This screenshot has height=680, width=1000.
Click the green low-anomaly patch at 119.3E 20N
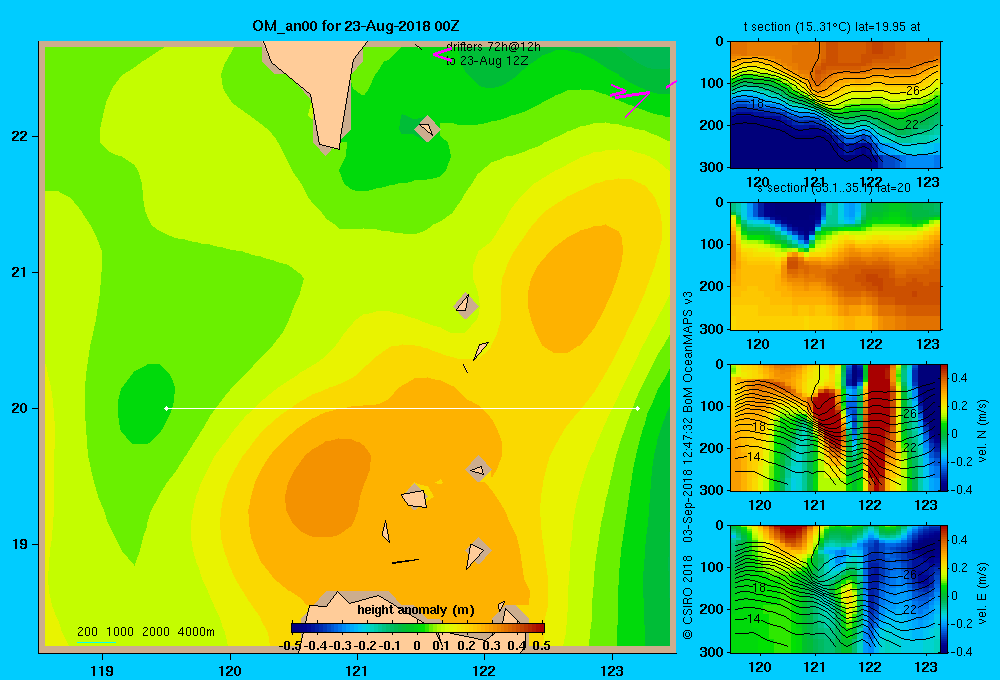[x=146, y=404]
